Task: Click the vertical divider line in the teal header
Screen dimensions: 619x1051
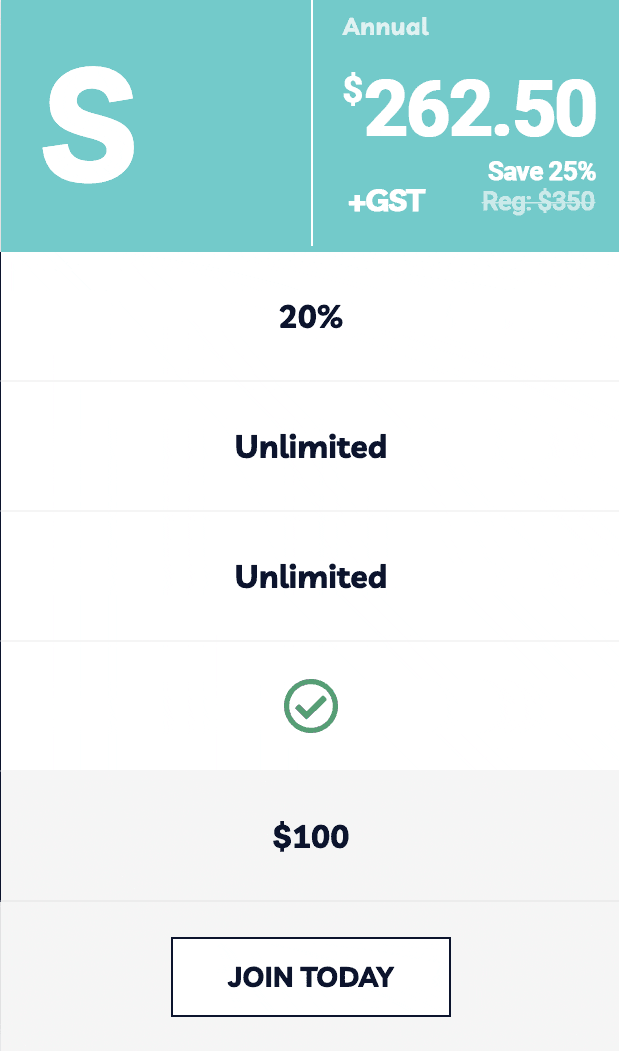Action: pyautogui.click(x=312, y=123)
